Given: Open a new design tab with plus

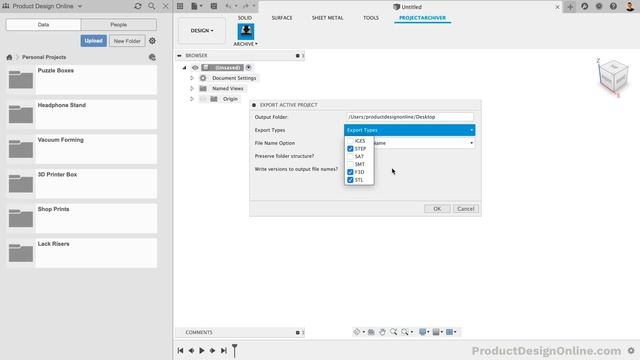Looking at the screenshot, I should pyautogui.click(x=570, y=7).
